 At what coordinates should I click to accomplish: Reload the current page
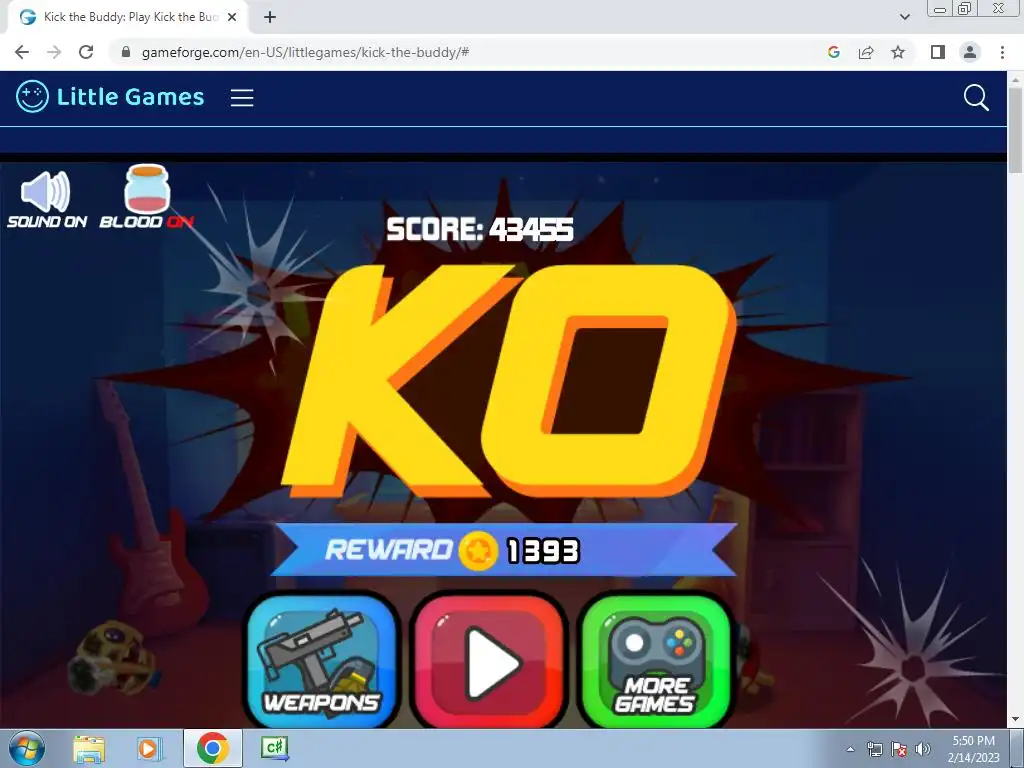click(x=86, y=52)
